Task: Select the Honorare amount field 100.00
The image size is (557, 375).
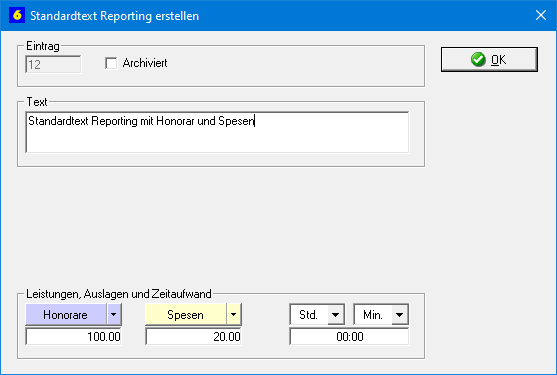Action: point(74,336)
